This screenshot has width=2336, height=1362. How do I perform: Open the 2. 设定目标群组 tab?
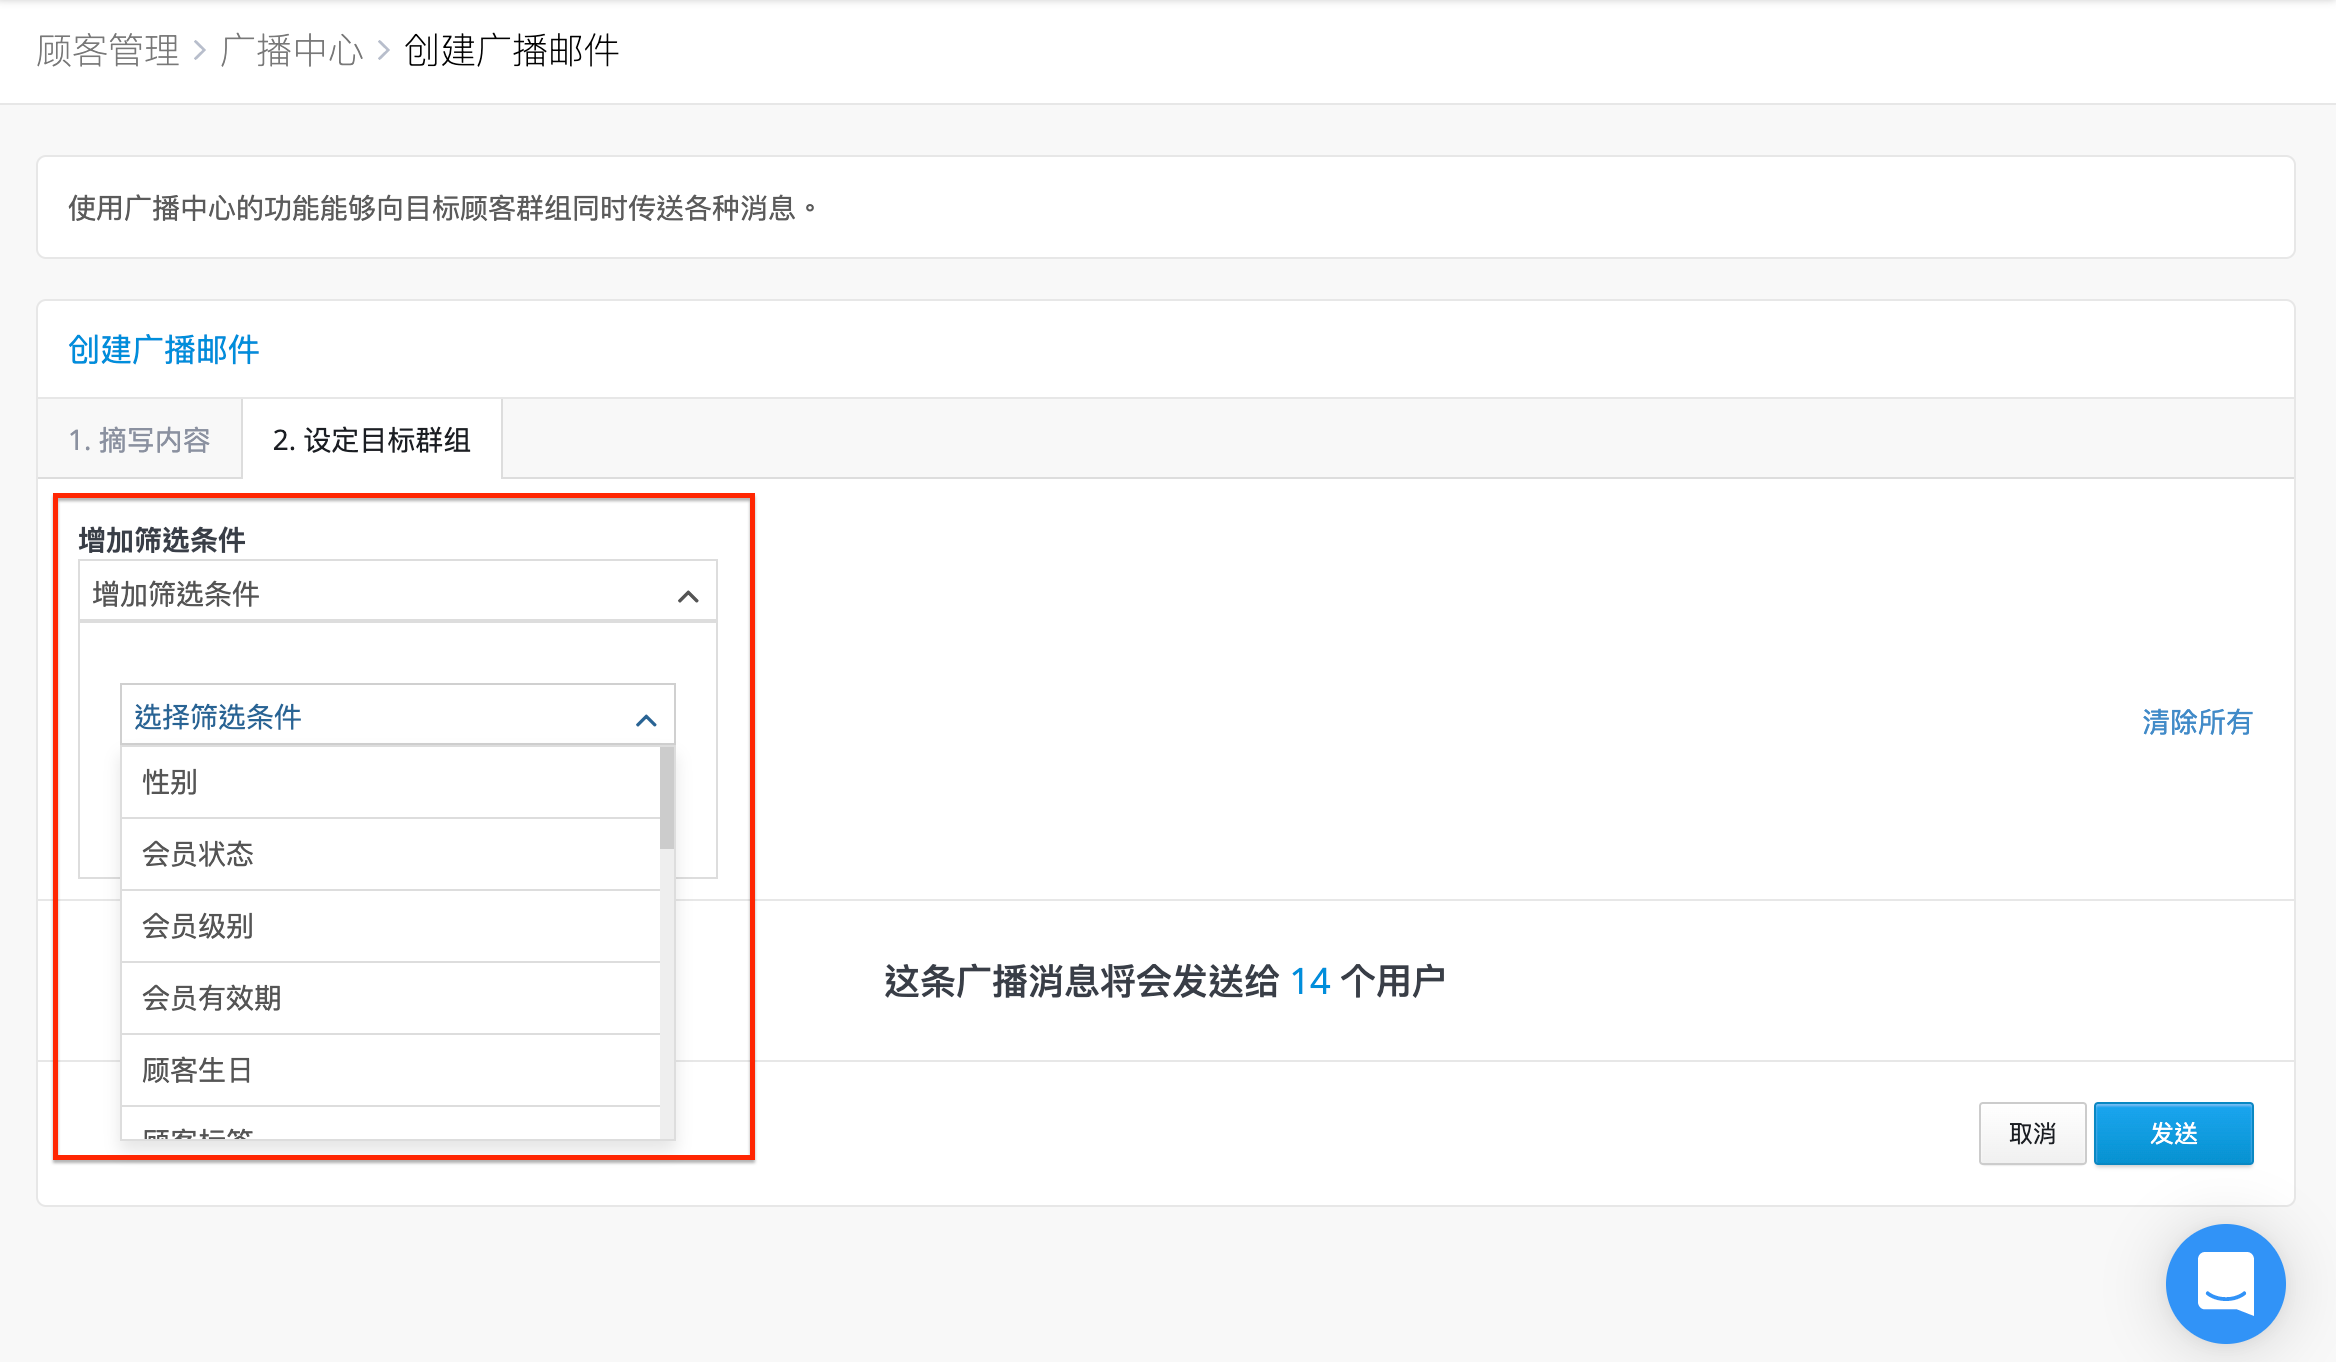pos(372,439)
